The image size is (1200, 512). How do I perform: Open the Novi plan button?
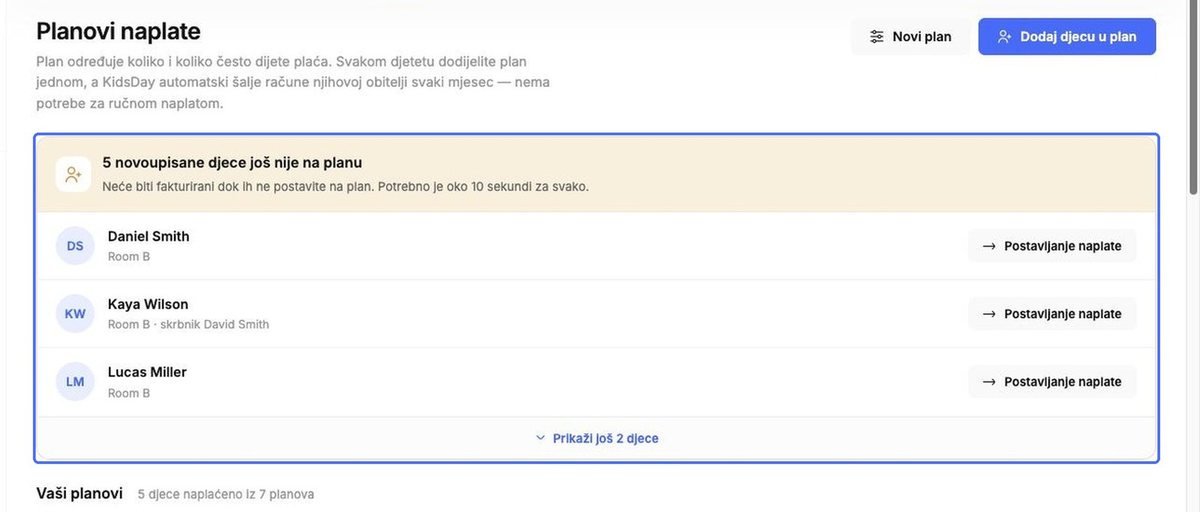coord(910,37)
